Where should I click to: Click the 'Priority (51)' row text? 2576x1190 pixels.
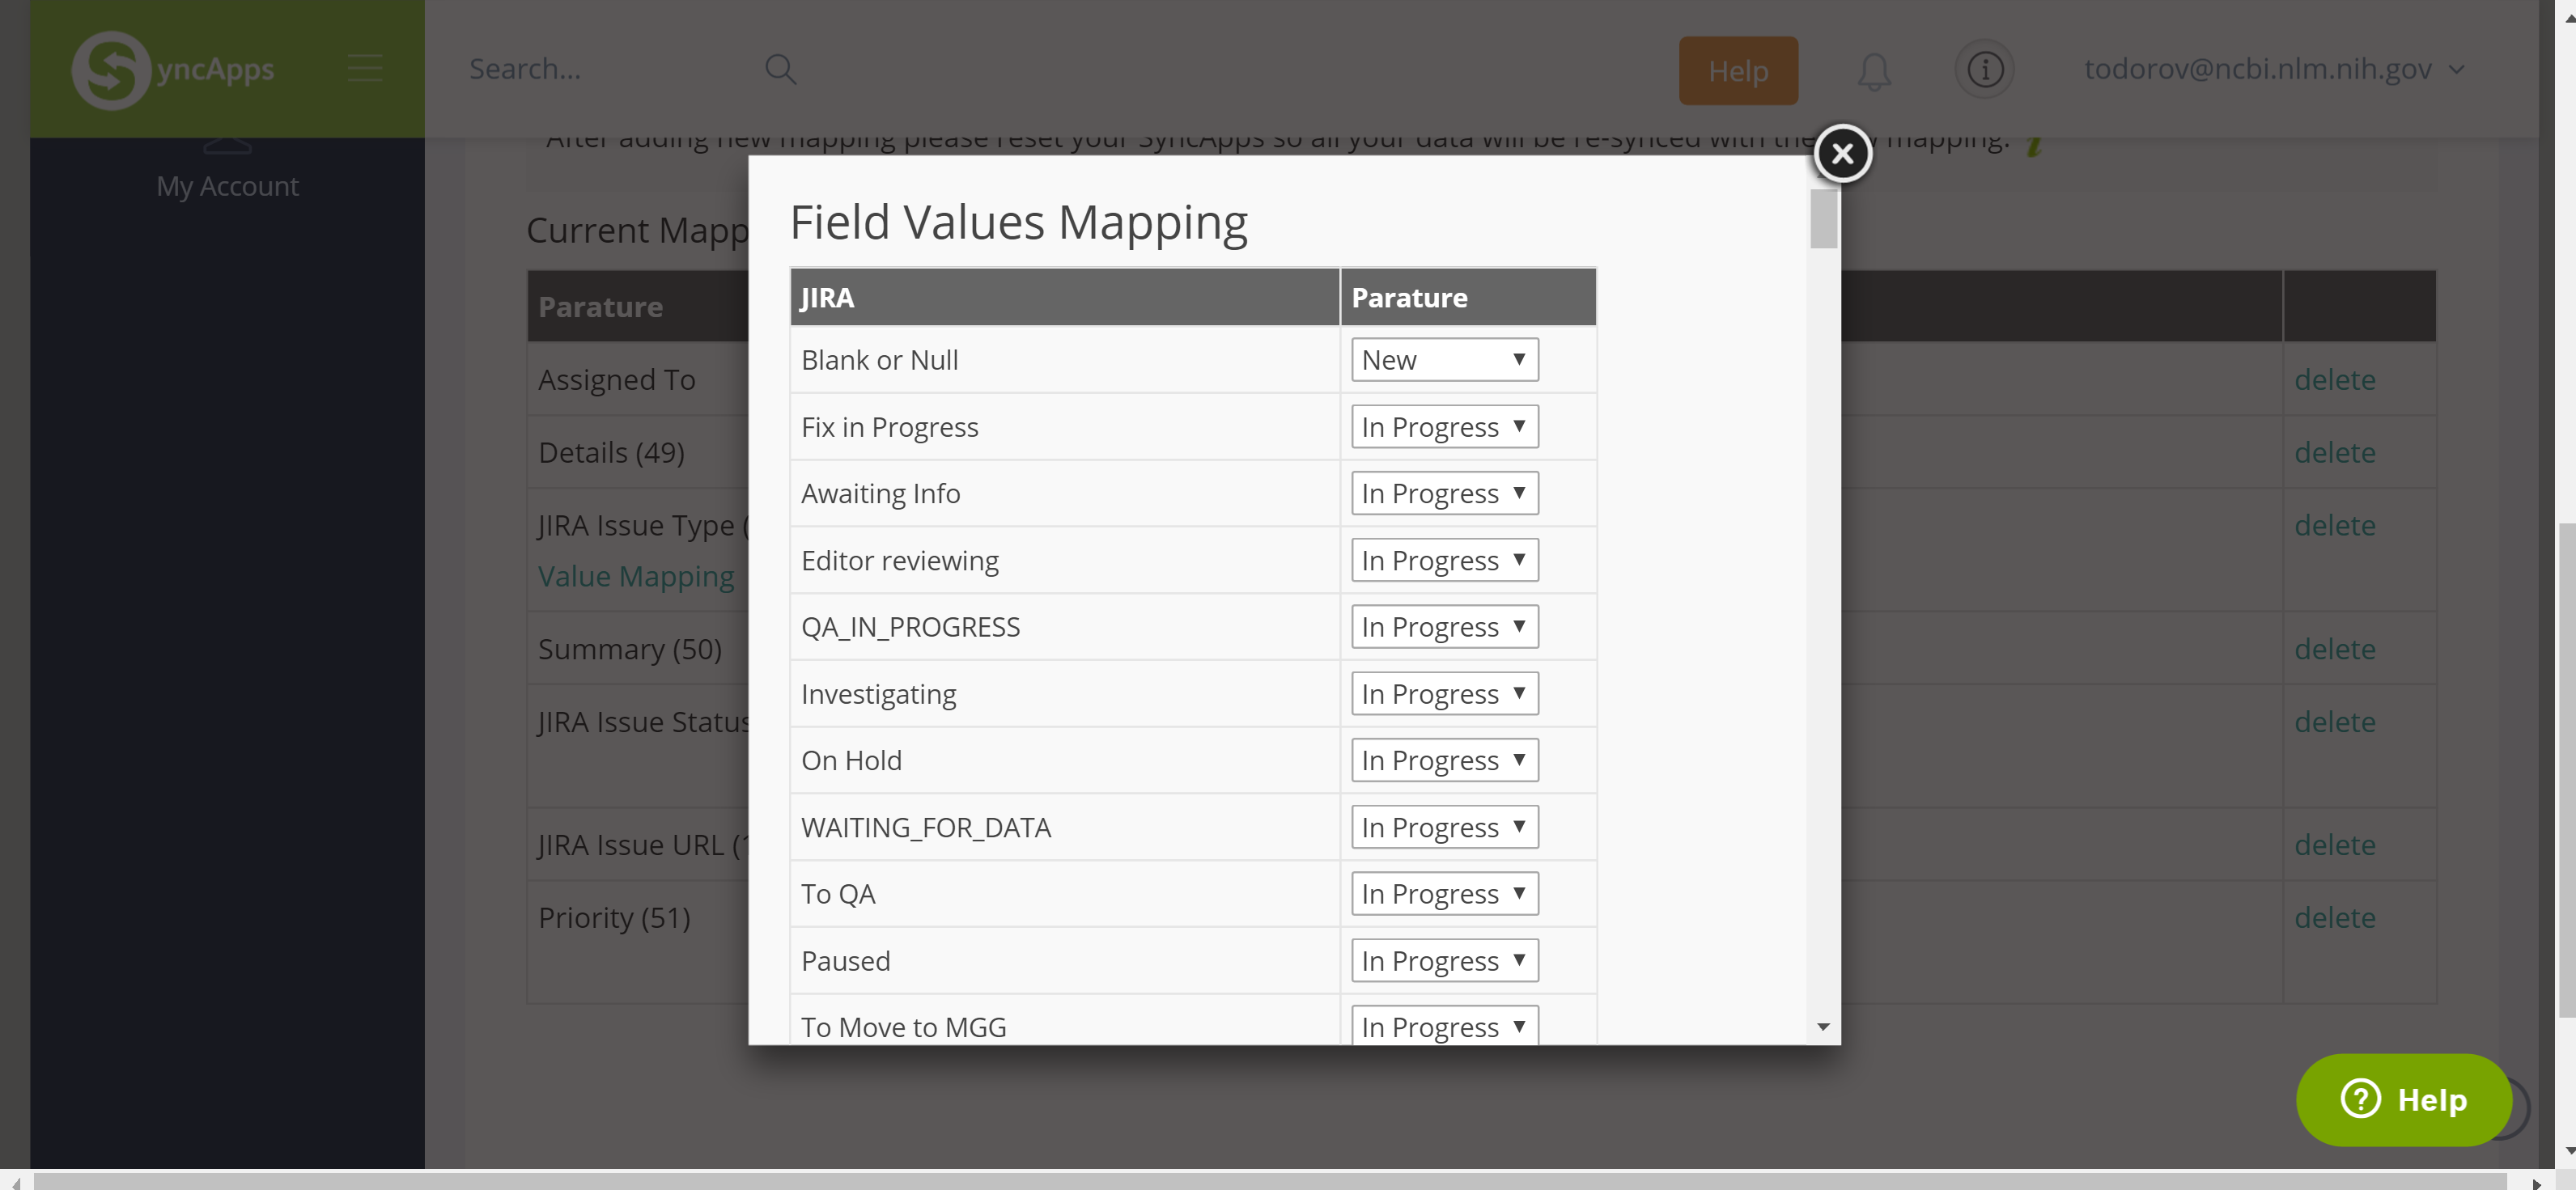click(x=614, y=918)
